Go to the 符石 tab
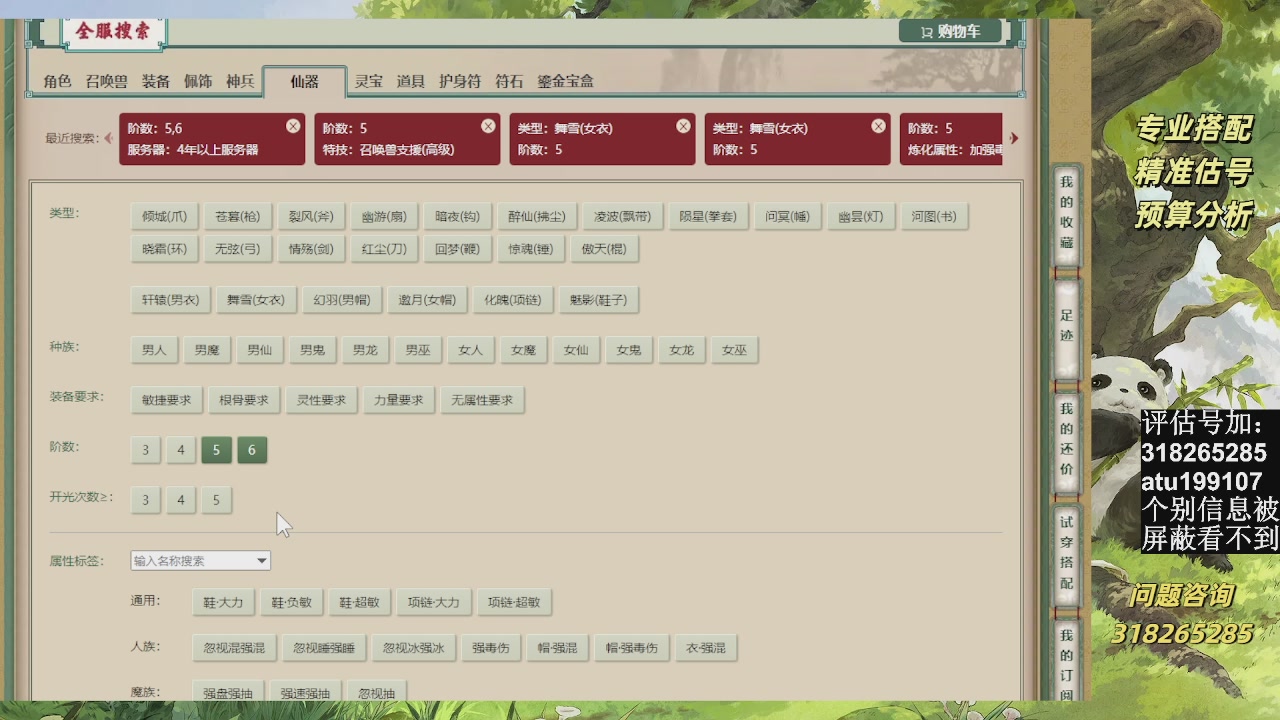 (509, 81)
